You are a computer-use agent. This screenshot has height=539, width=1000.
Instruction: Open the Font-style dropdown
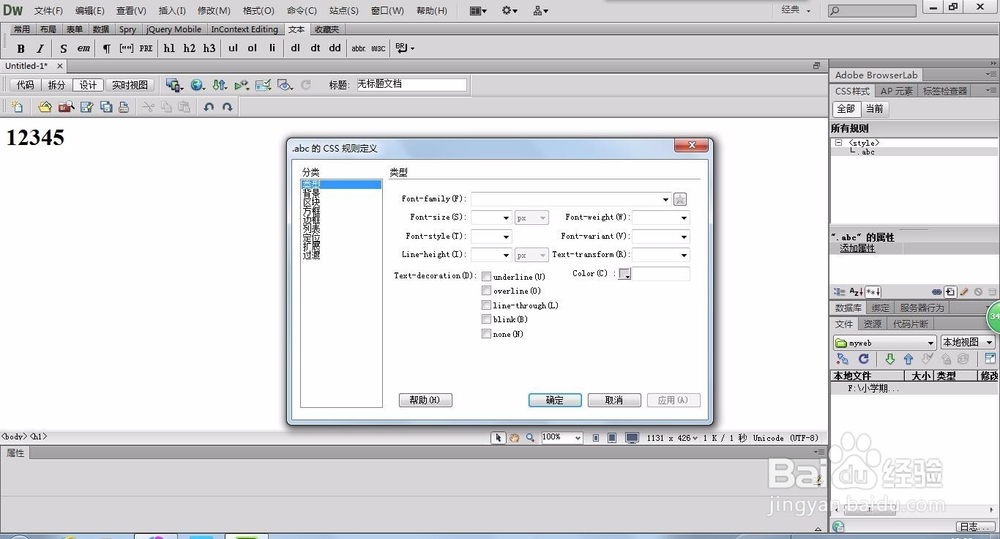tap(506, 236)
